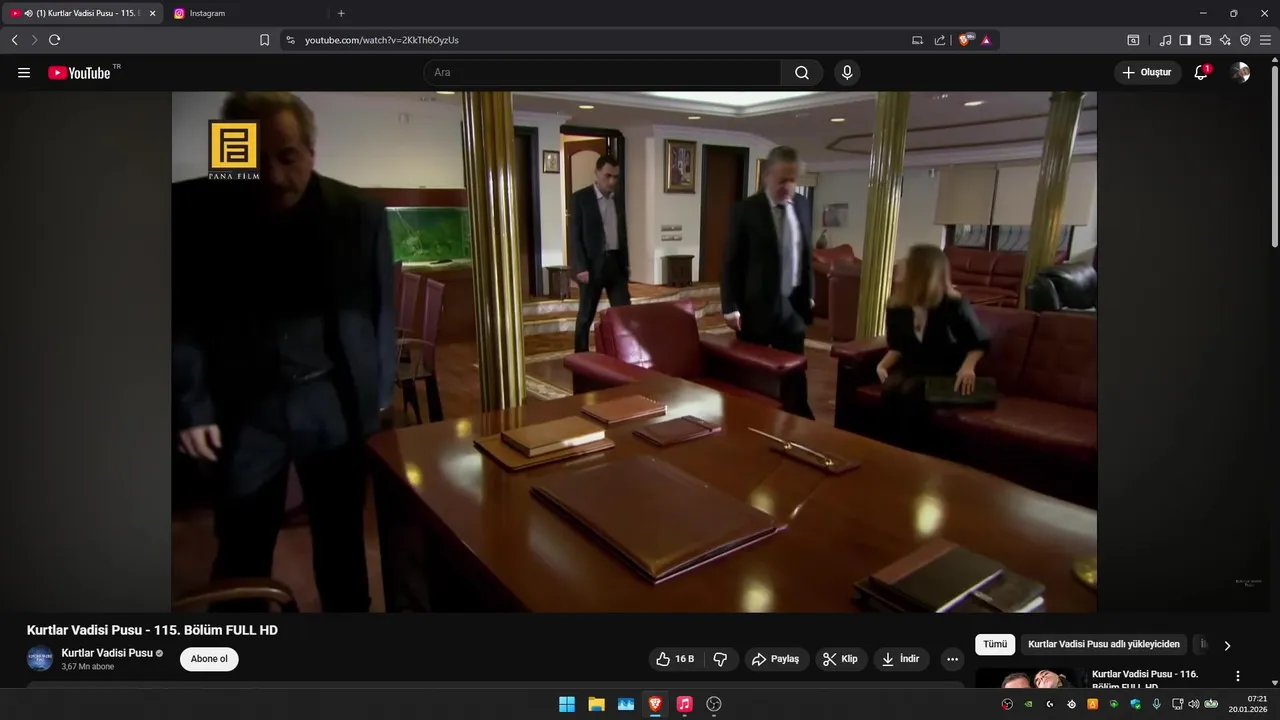Open File Explorer from taskbar
Image resolution: width=1280 pixels, height=720 pixels.
tap(596, 704)
